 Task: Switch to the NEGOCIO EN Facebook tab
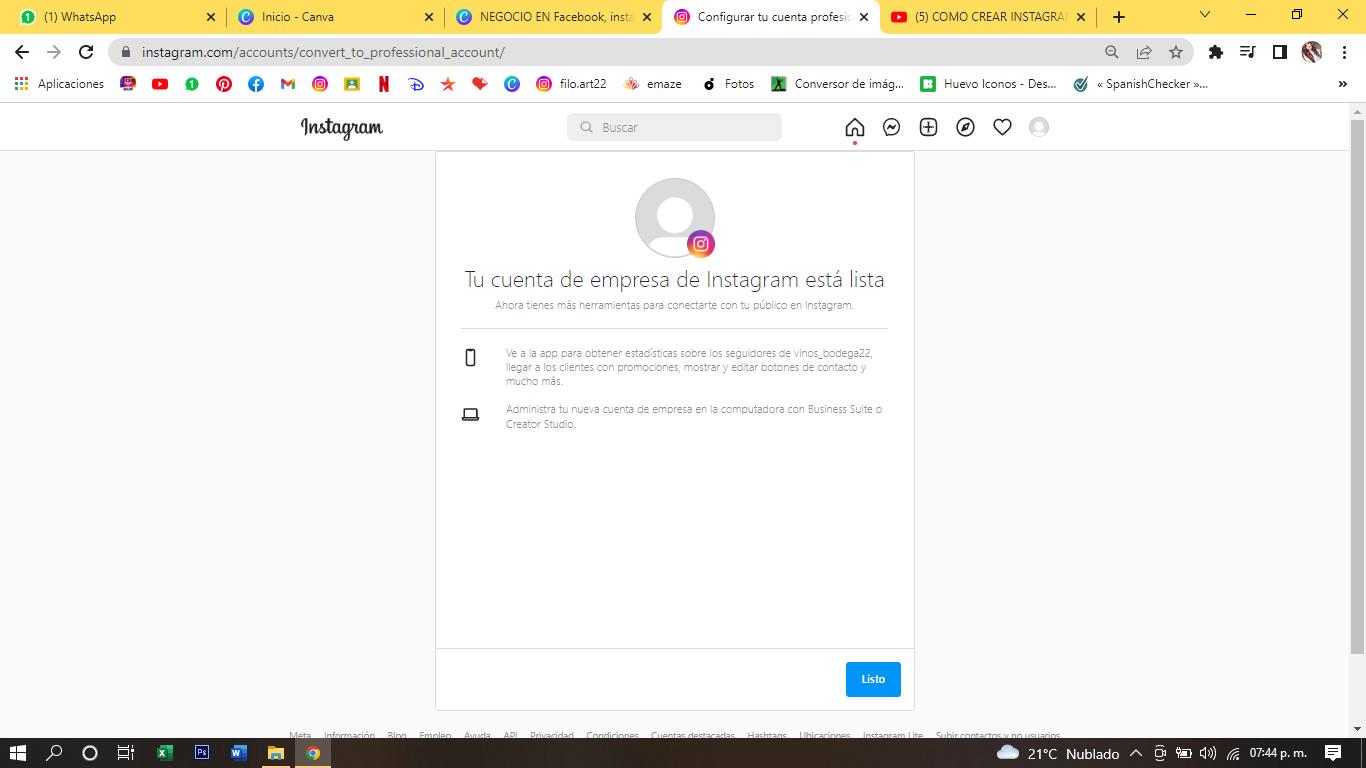point(553,17)
